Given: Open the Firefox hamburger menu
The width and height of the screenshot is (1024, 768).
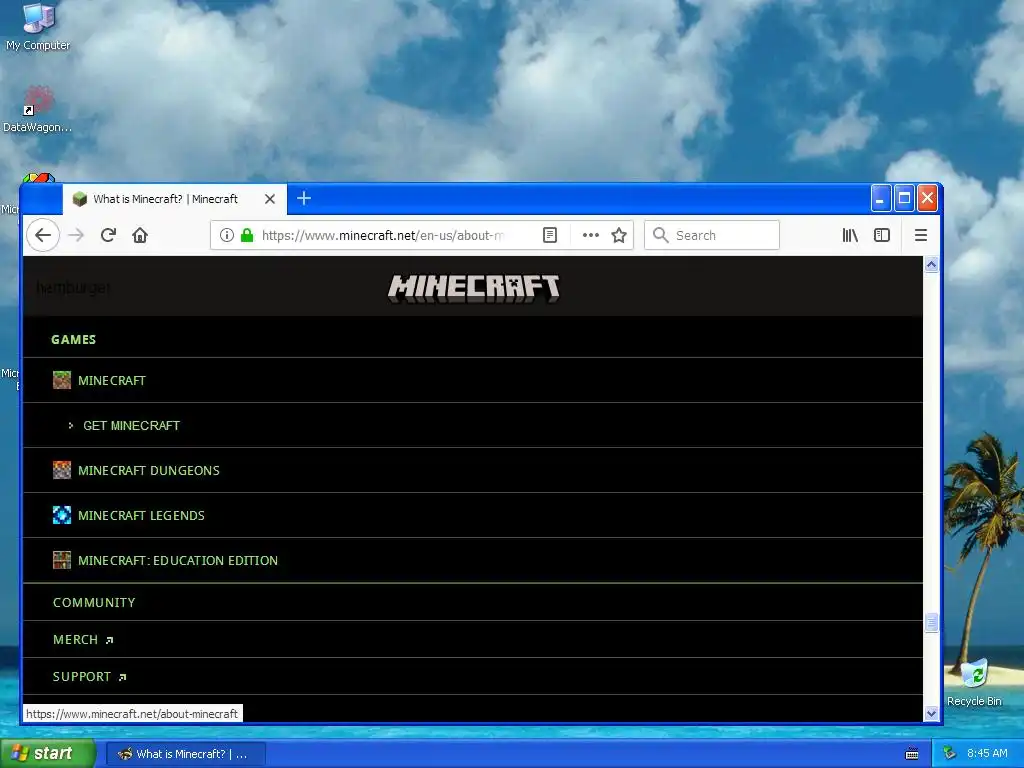Looking at the screenshot, I should pos(921,235).
